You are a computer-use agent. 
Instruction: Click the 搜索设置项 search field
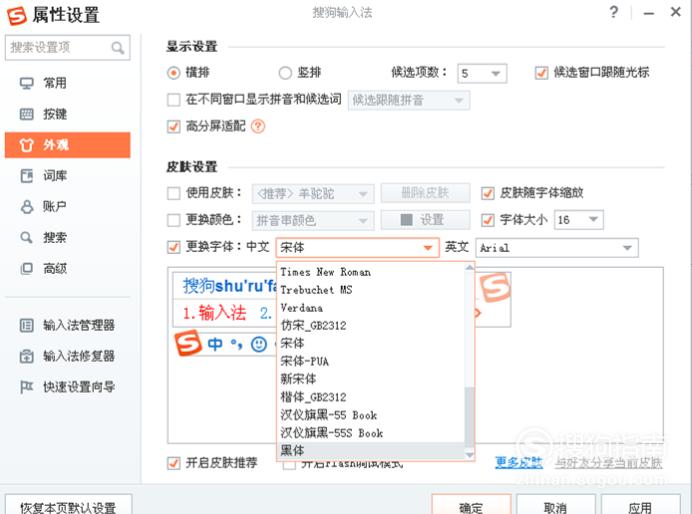tap(68, 48)
